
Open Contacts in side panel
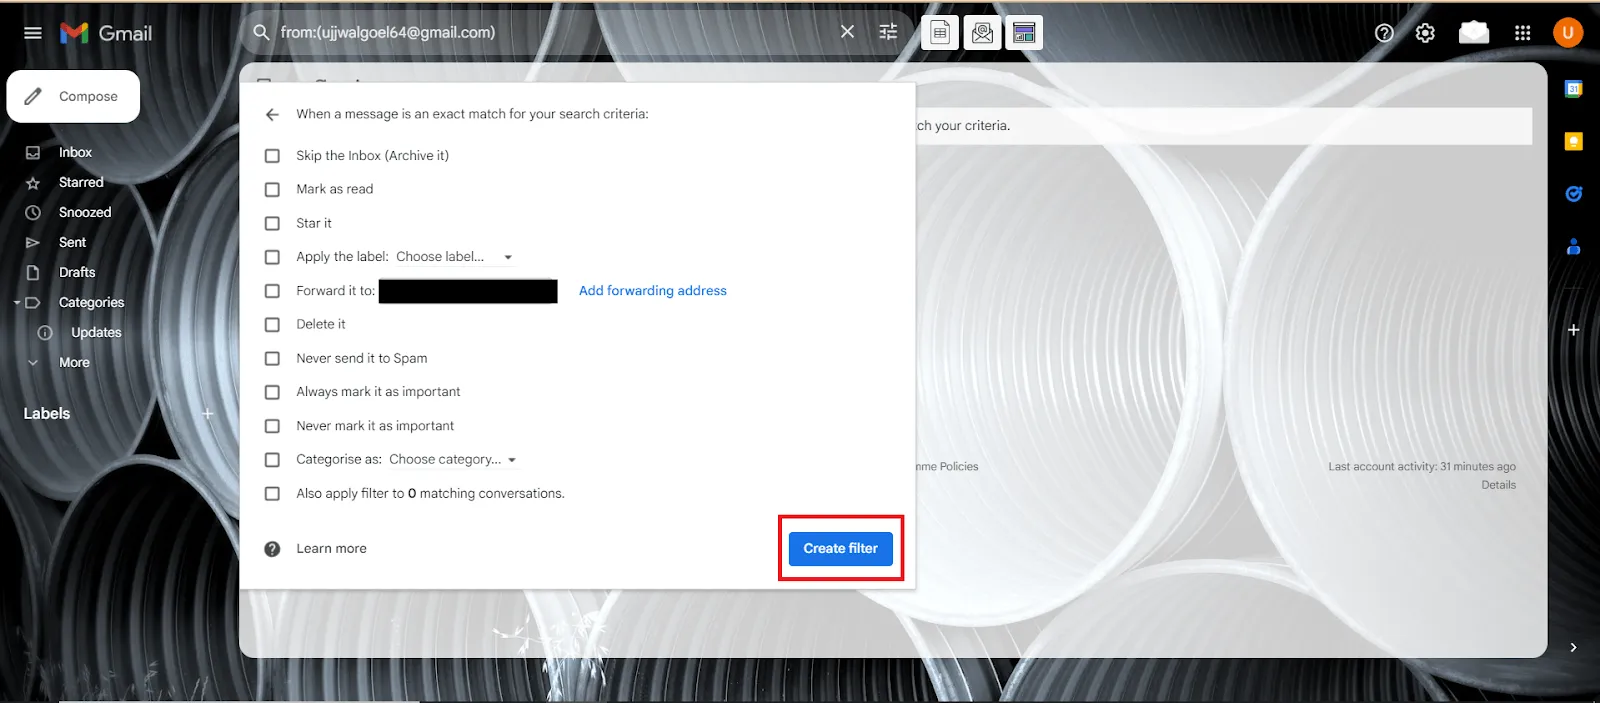click(x=1574, y=246)
